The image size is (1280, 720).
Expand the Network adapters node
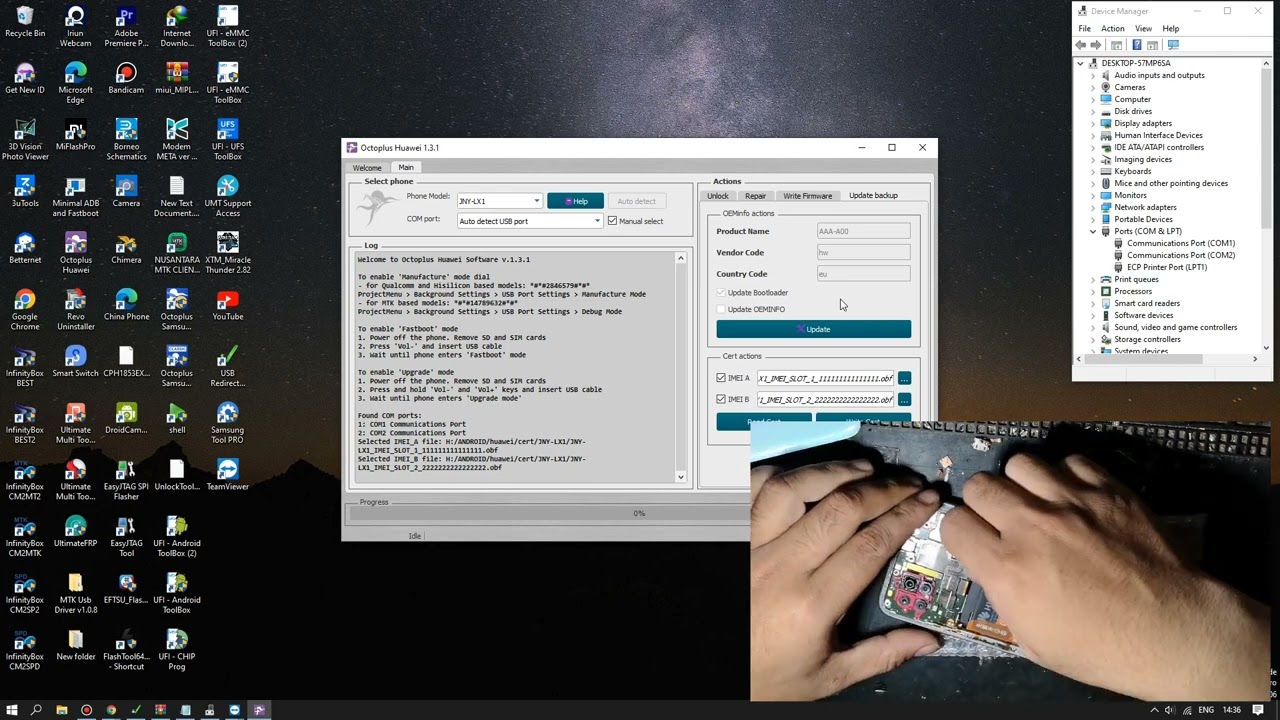click(1093, 207)
